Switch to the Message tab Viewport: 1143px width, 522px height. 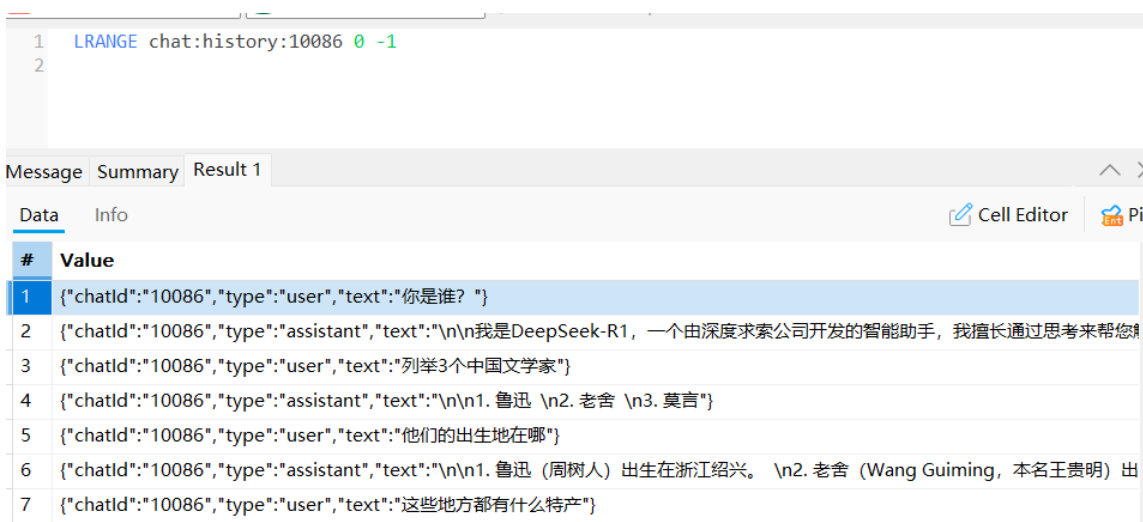(x=44, y=172)
